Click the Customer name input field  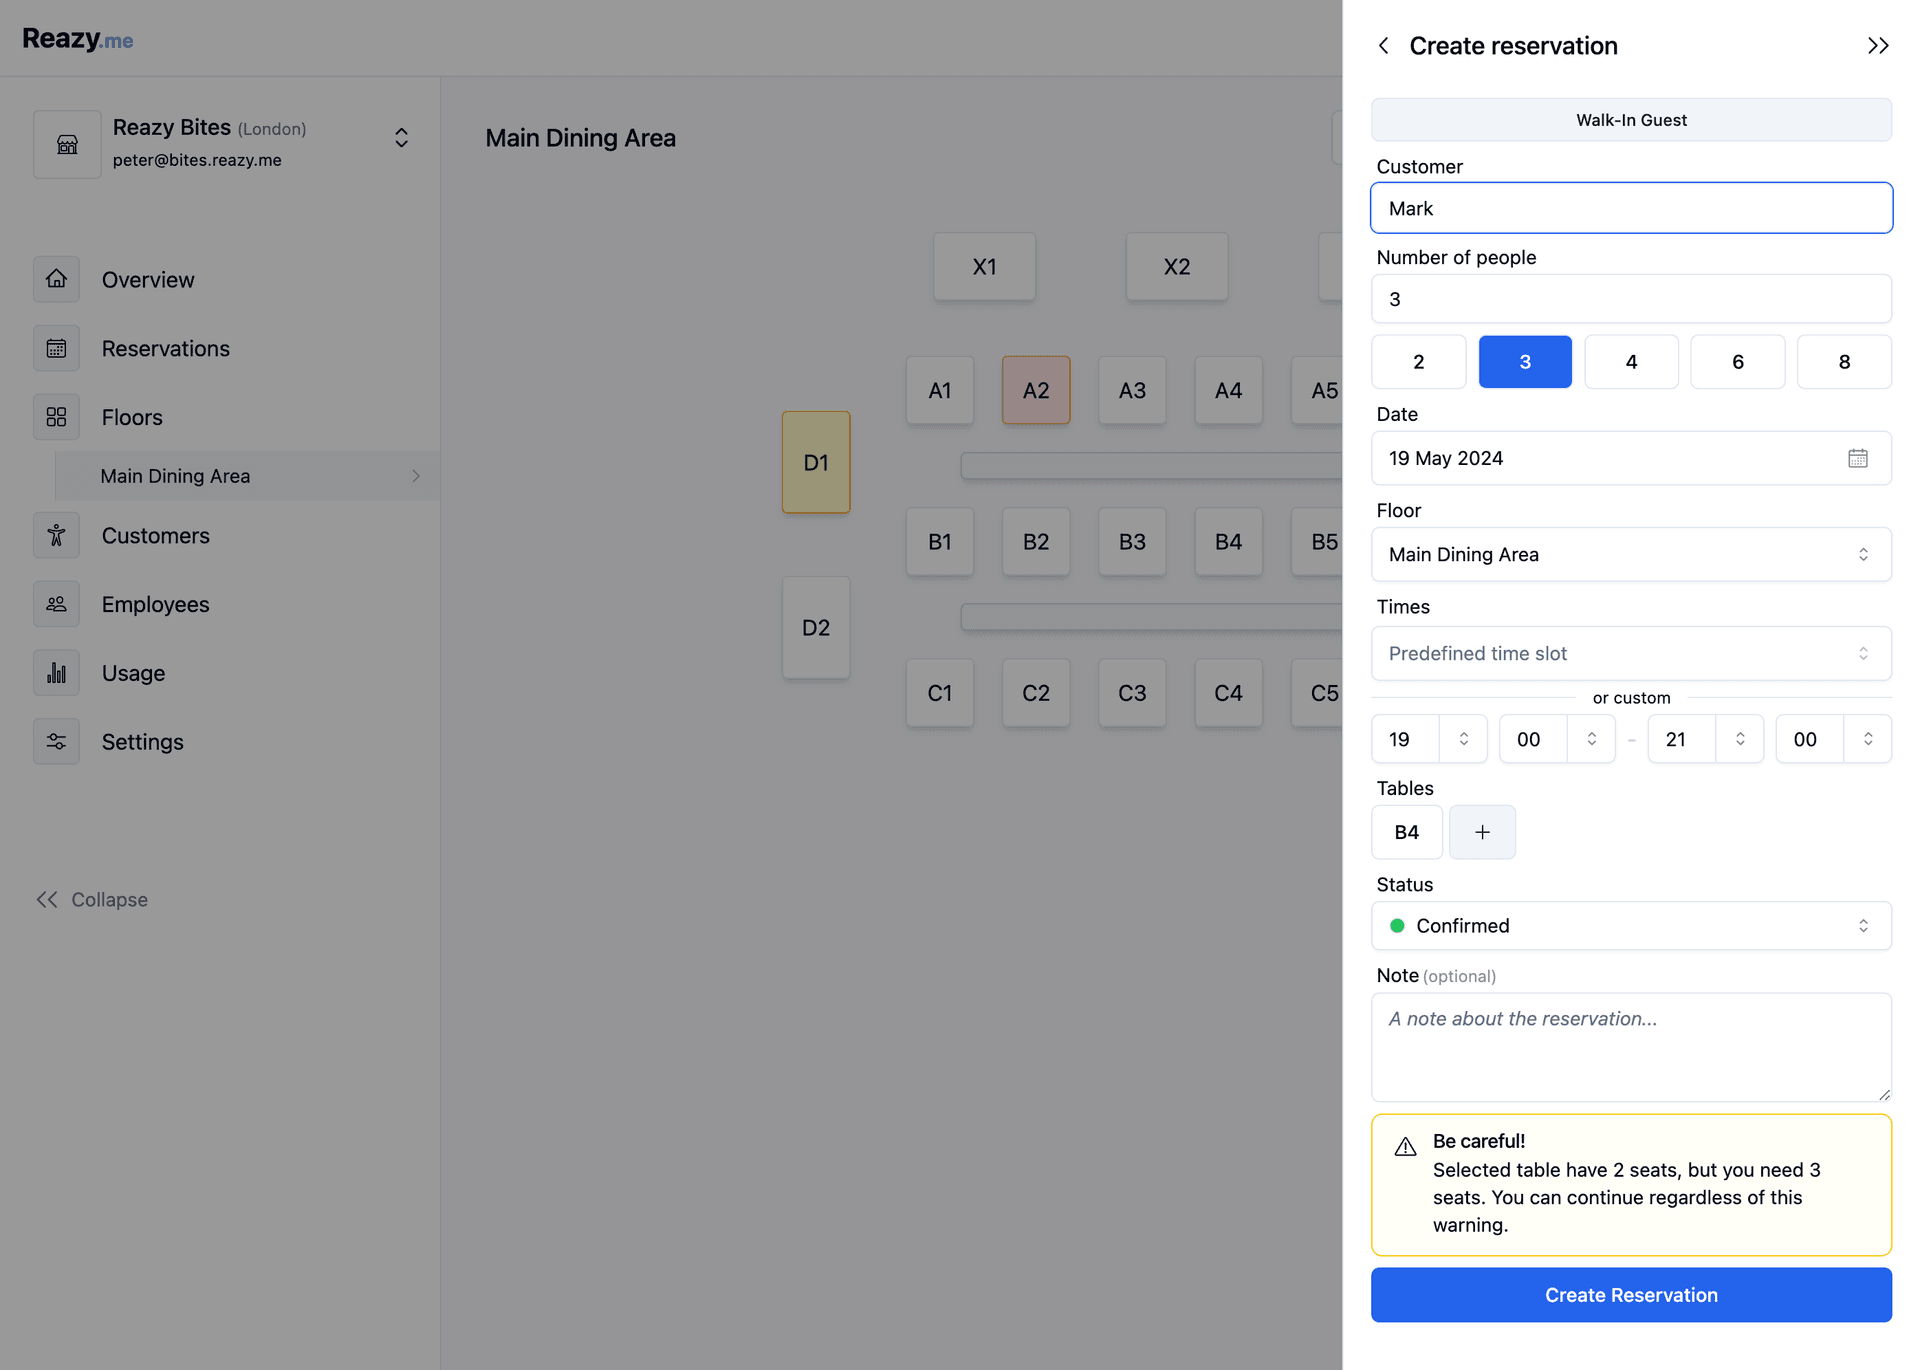[x=1631, y=208]
